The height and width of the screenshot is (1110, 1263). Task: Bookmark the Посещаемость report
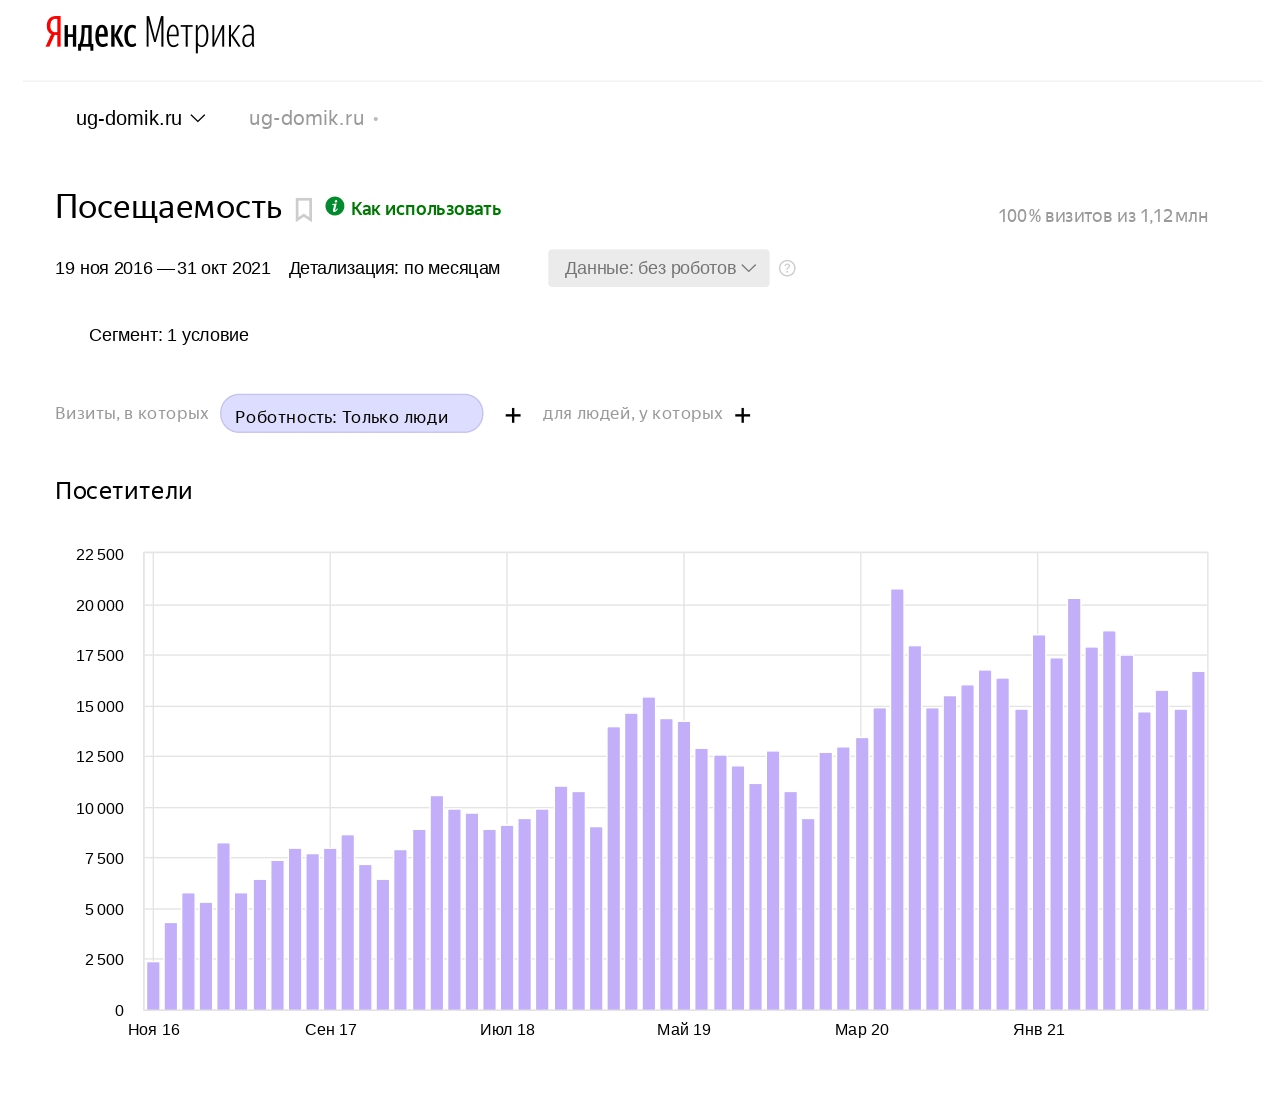pos(304,209)
